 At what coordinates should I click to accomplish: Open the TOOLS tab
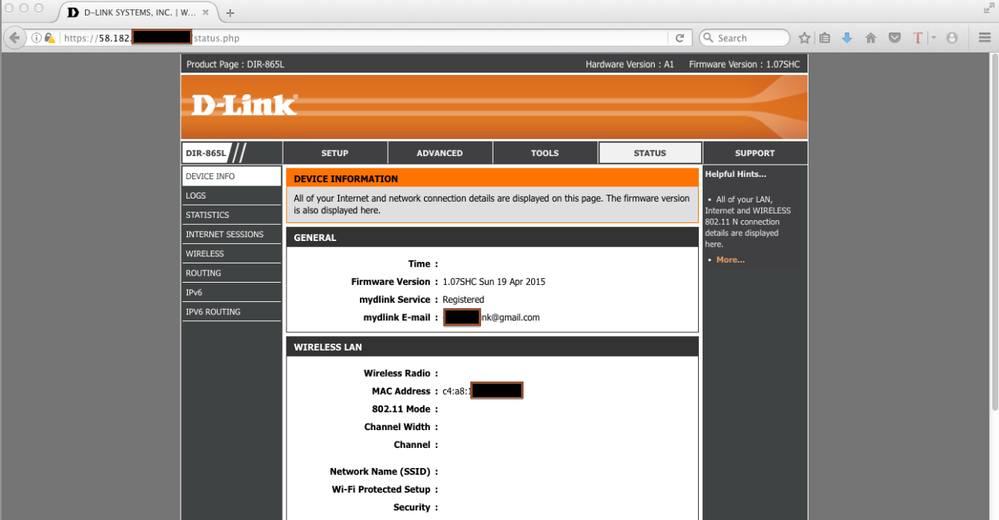545,153
